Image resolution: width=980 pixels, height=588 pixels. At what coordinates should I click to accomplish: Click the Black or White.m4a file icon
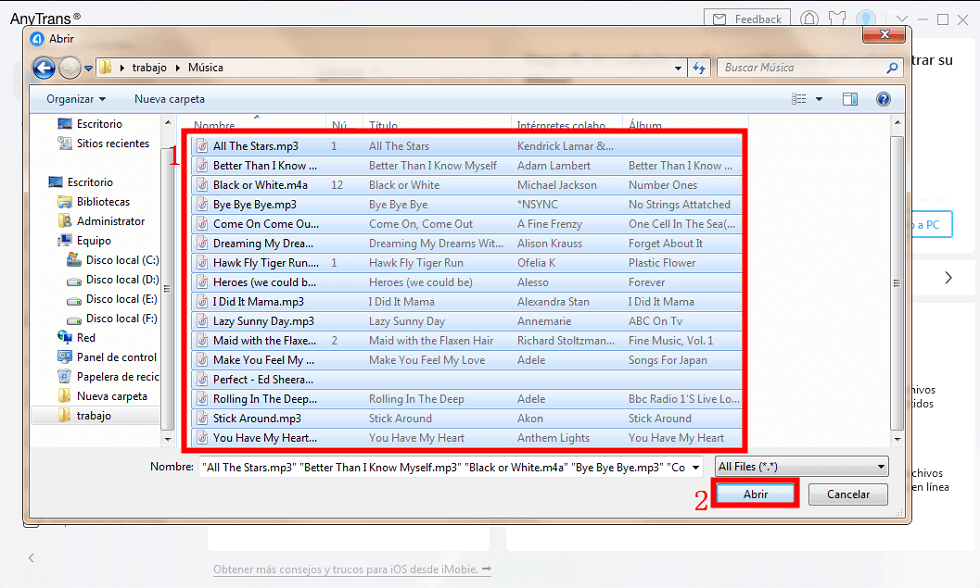[202, 185]
